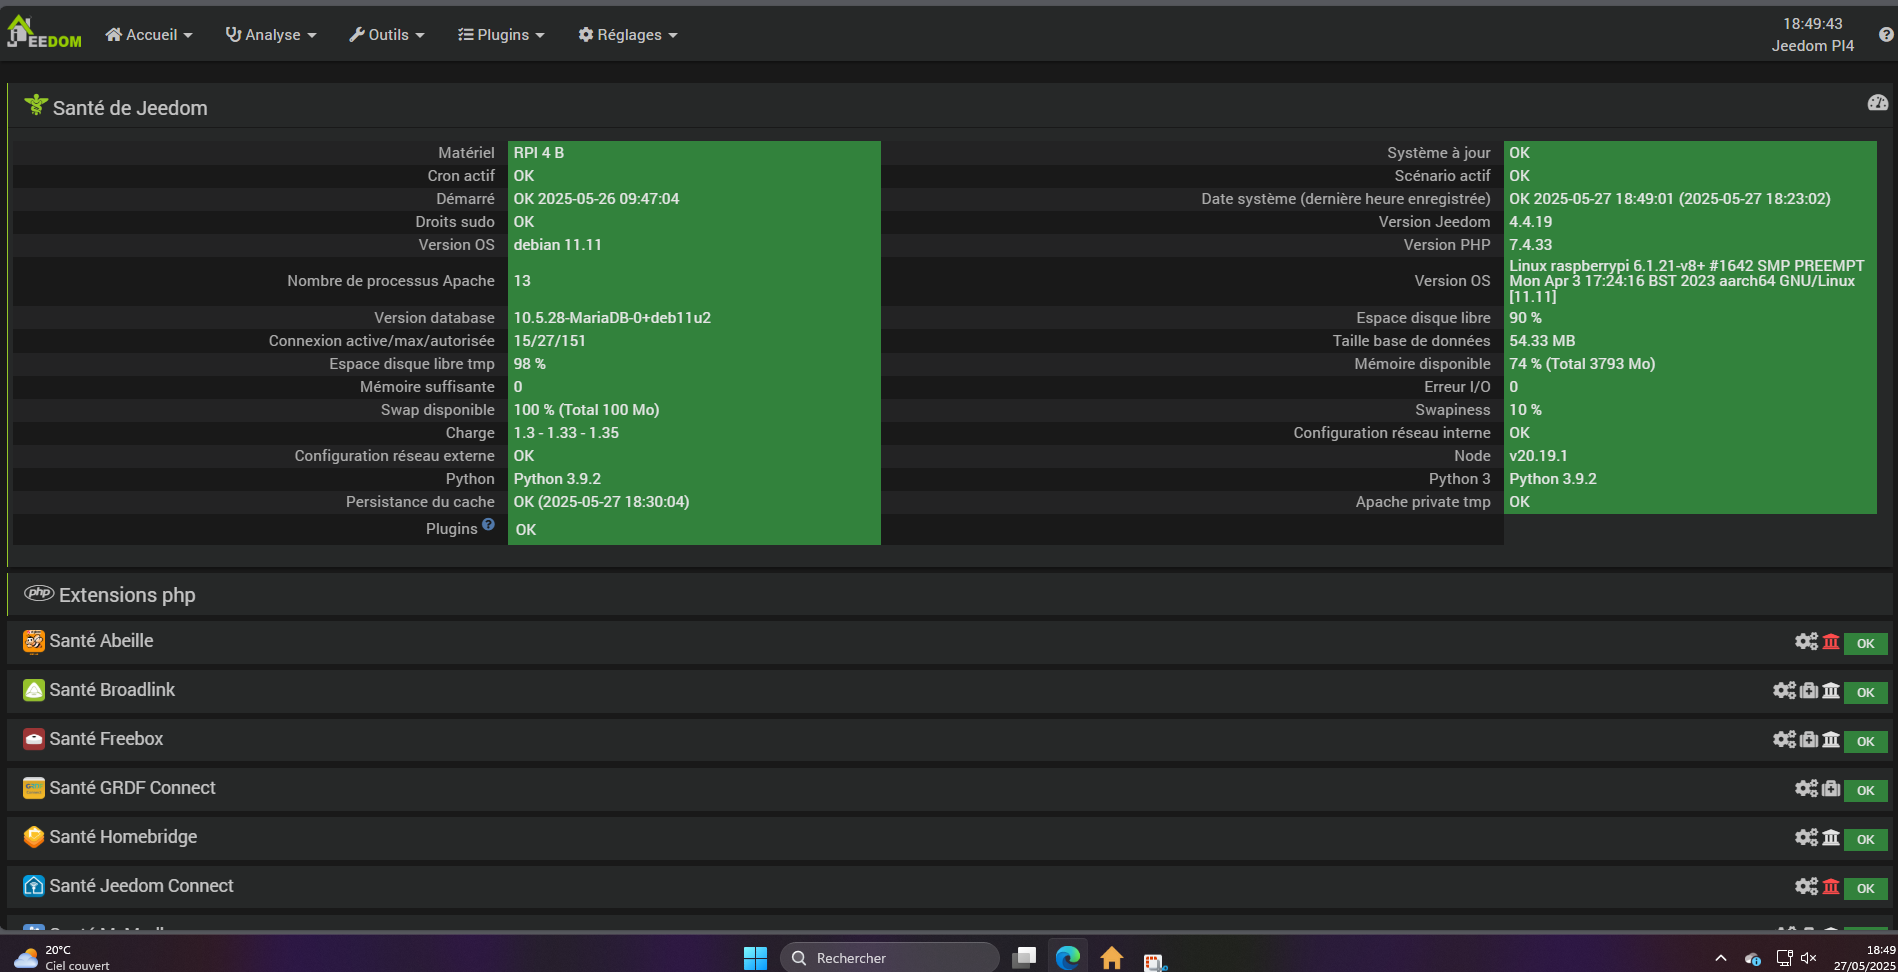
Task: Click the red daemon icon for Santé Abeille
Action: point(1831,642)
